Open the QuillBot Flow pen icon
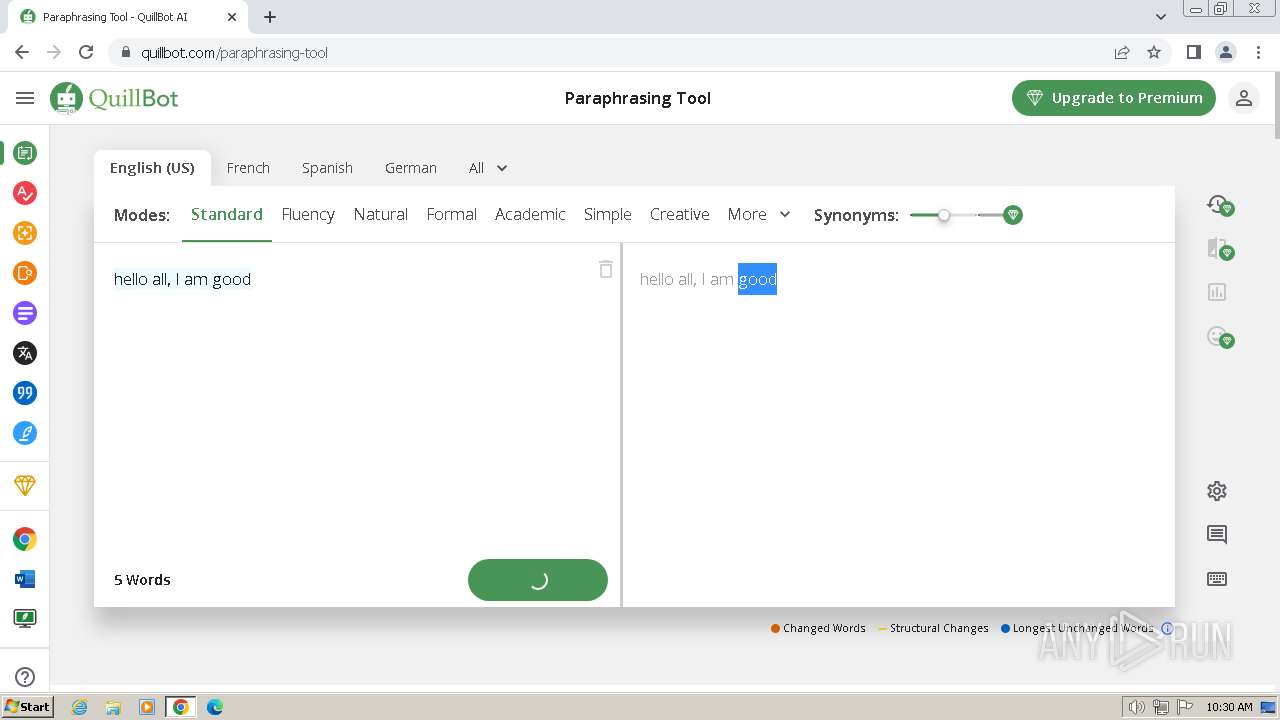This screenshot has width=1280, height=720. pos(25,433)
